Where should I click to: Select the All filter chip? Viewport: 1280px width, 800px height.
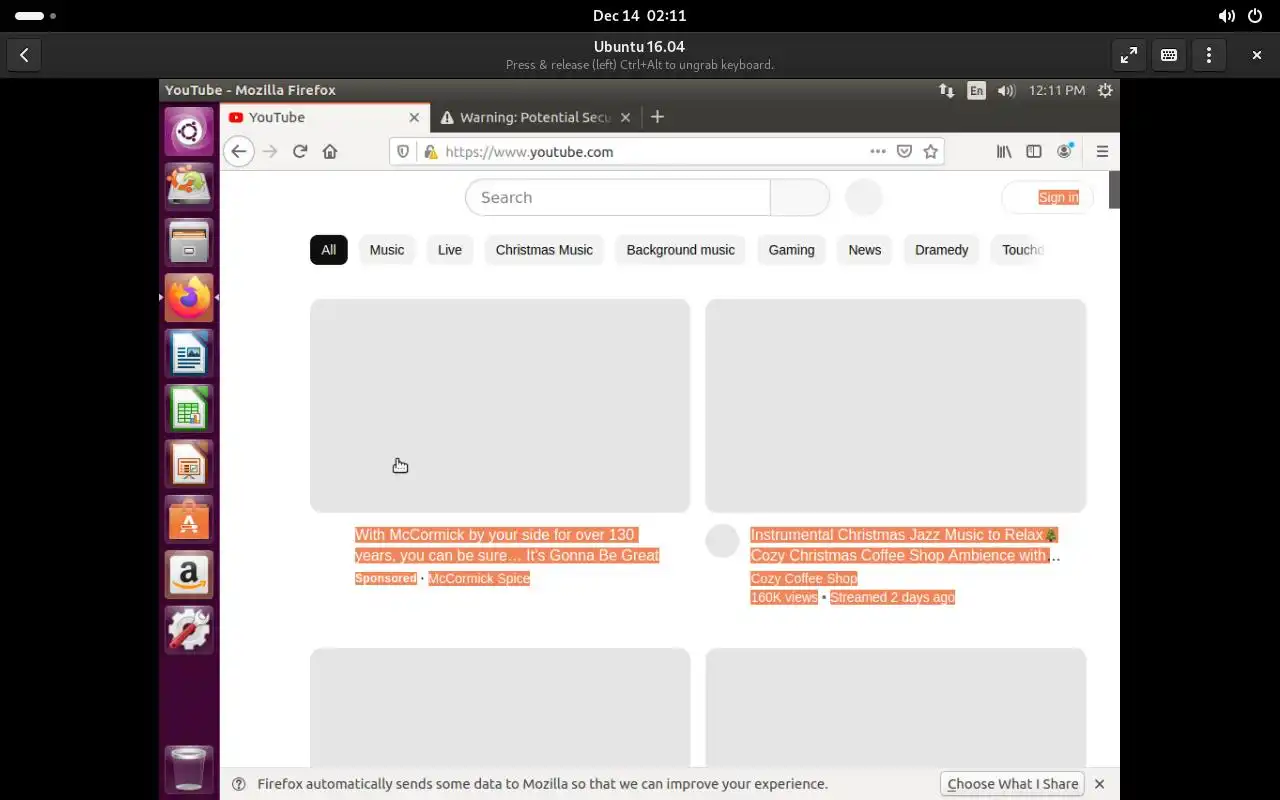tap(329, 250)
